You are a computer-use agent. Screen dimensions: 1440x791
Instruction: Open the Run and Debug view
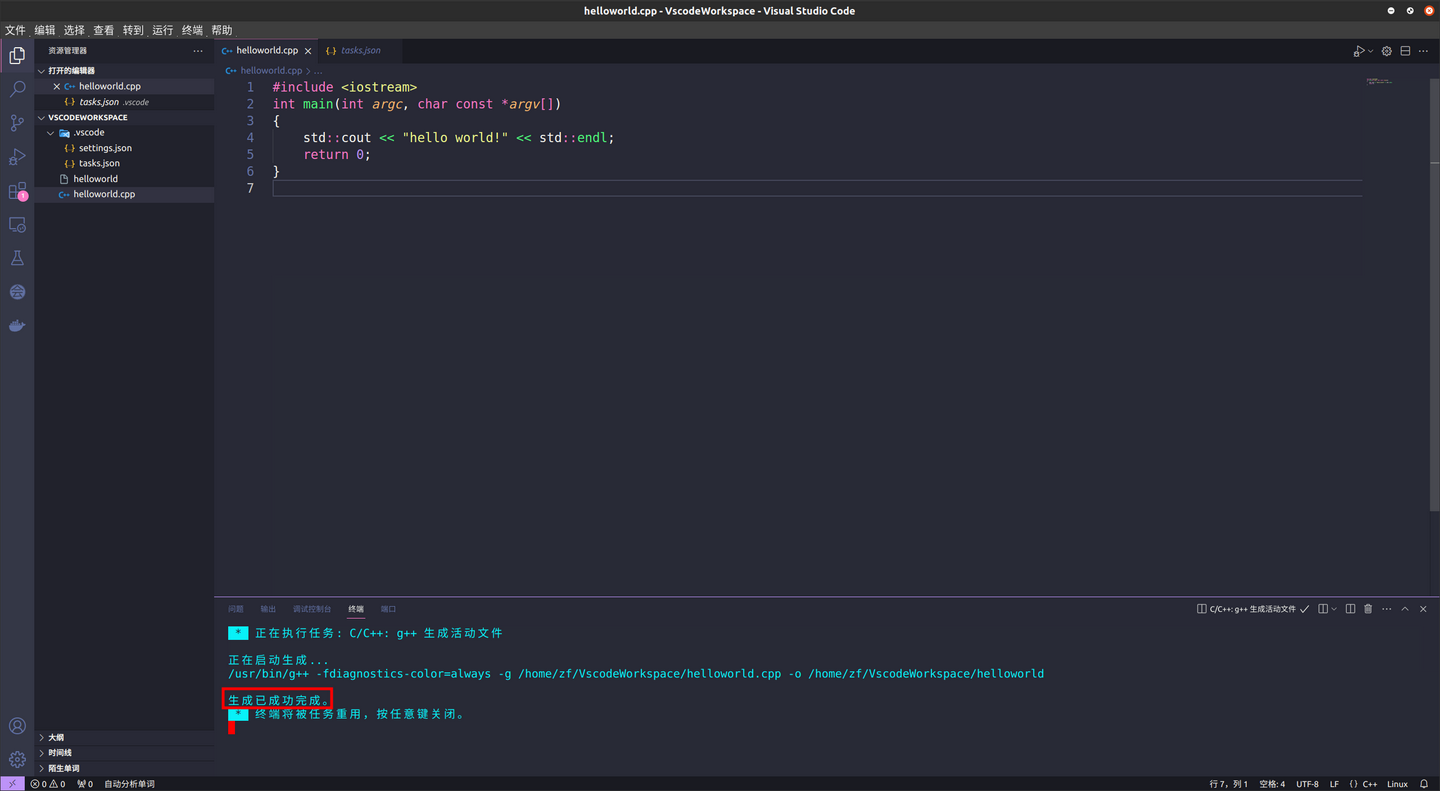click(16, 156)
